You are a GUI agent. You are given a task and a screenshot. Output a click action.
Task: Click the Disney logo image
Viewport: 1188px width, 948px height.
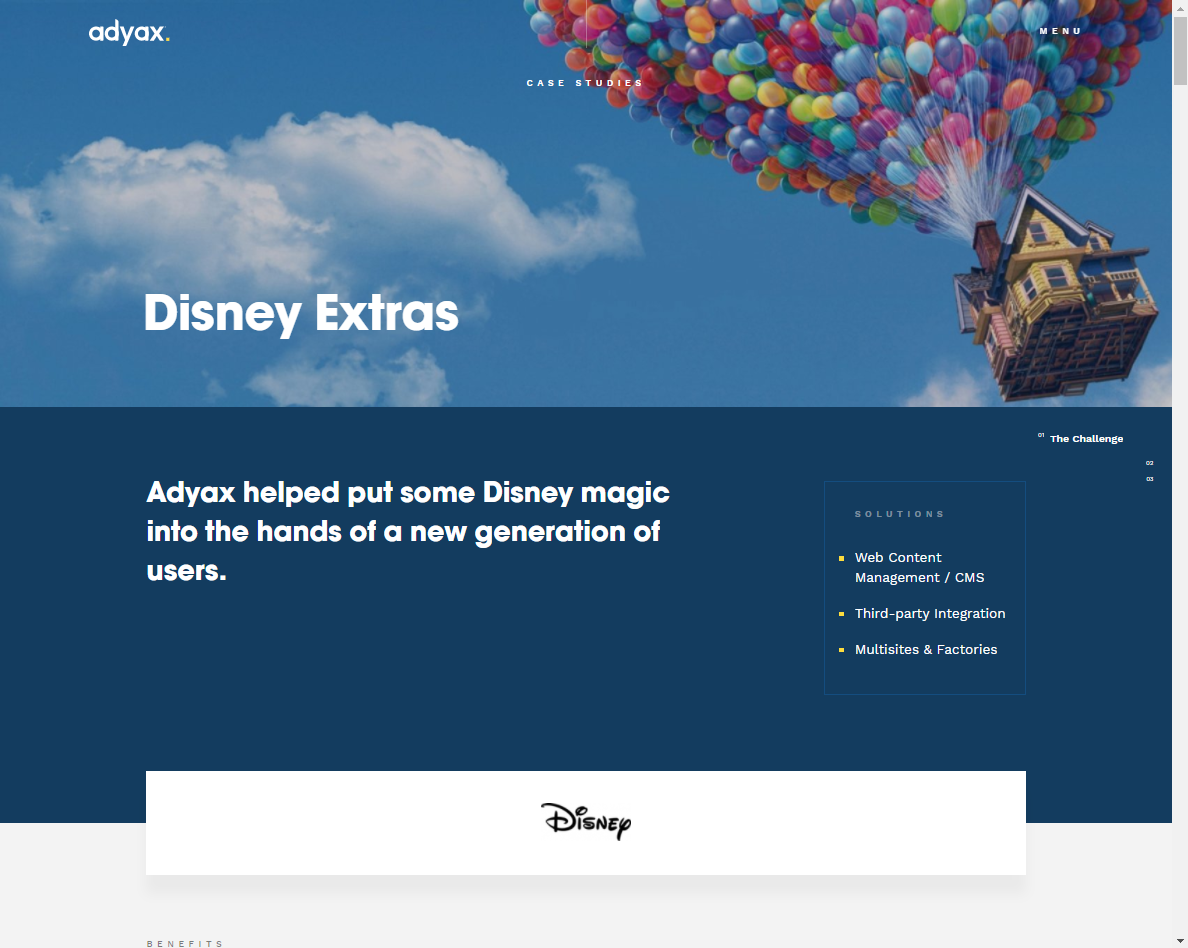[x=586, y=821]
